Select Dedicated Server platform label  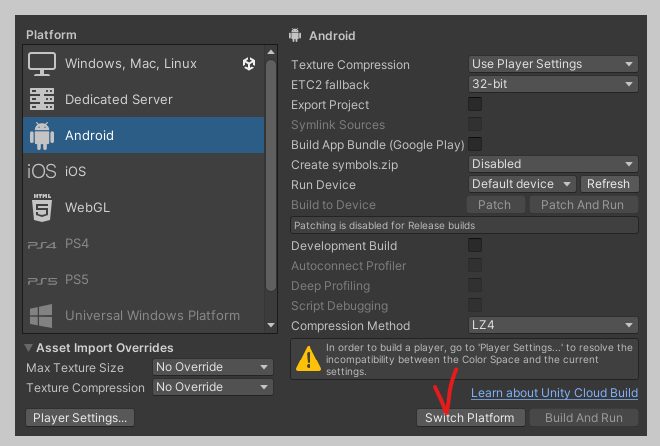[x=119, y=100]
